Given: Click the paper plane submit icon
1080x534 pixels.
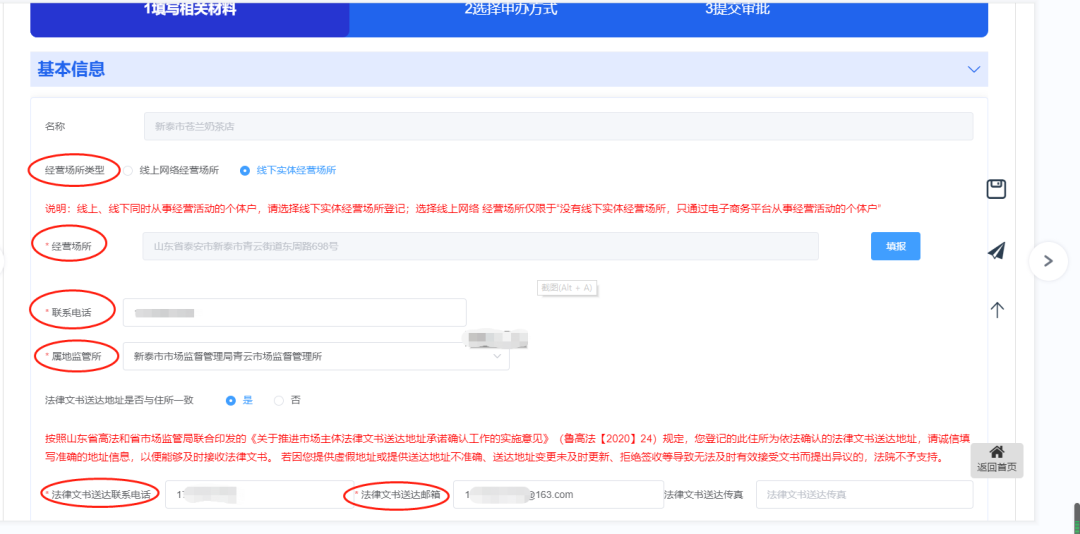Looking at the screenshot, I should tap(996, 251).
